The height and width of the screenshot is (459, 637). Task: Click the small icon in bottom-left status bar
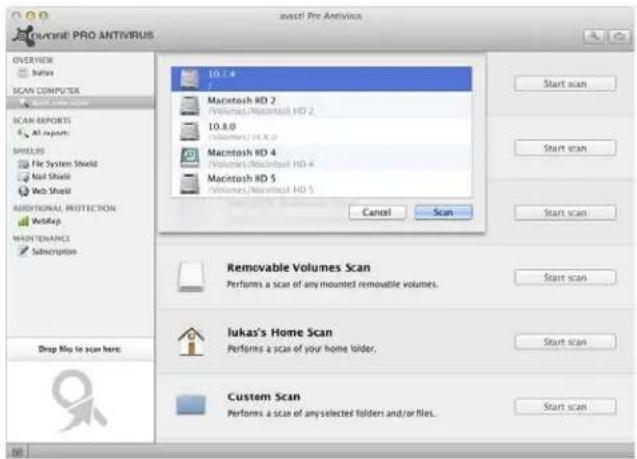pyautogui.click(x=17, y=452)
